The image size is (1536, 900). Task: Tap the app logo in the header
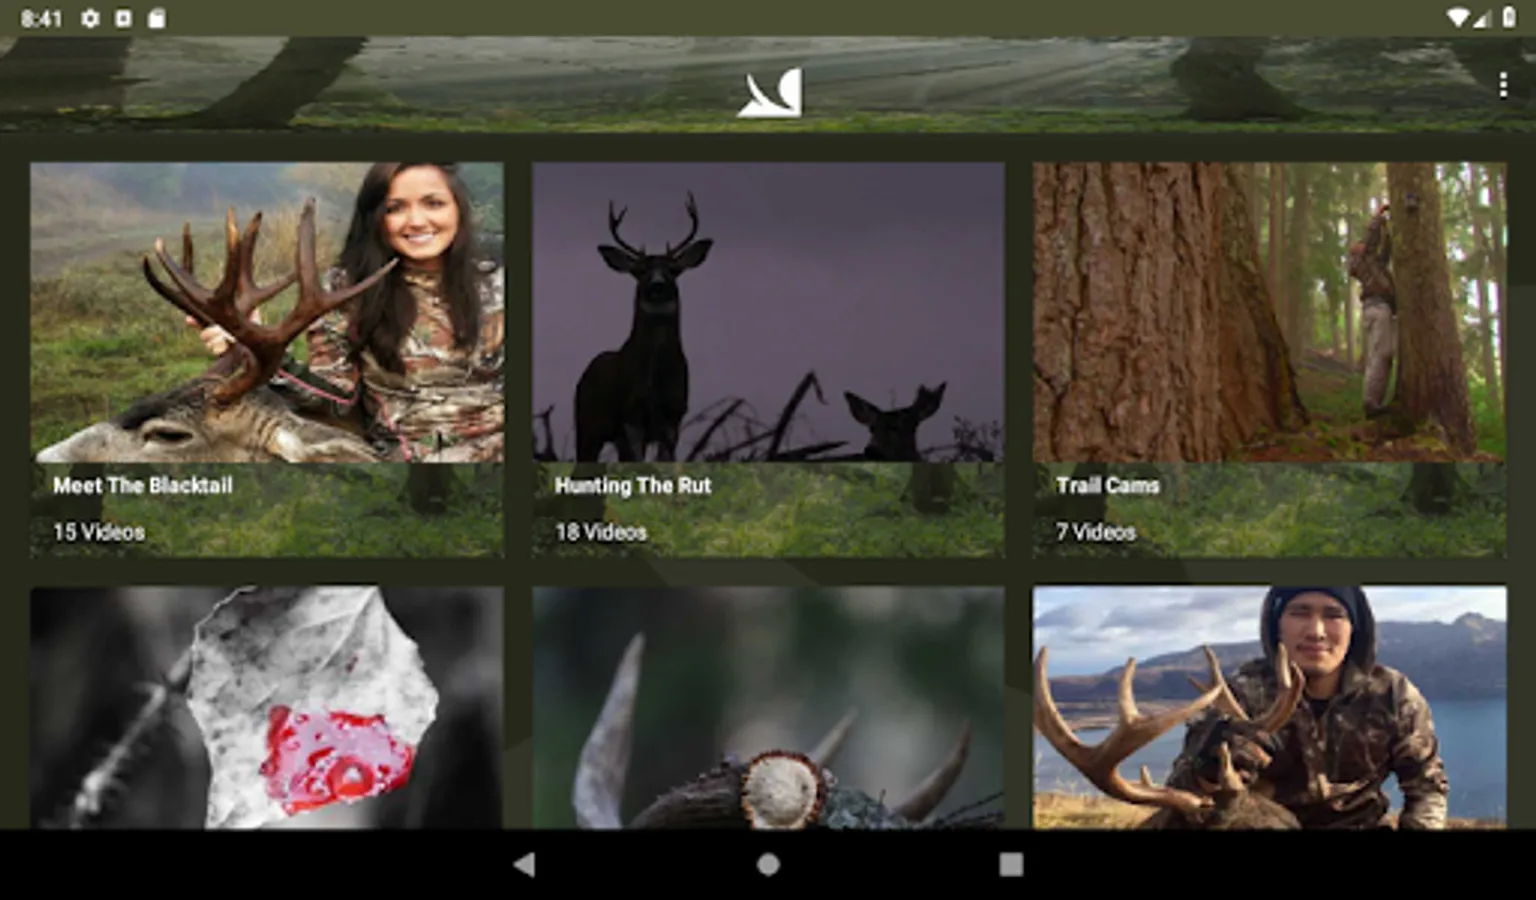770,93
